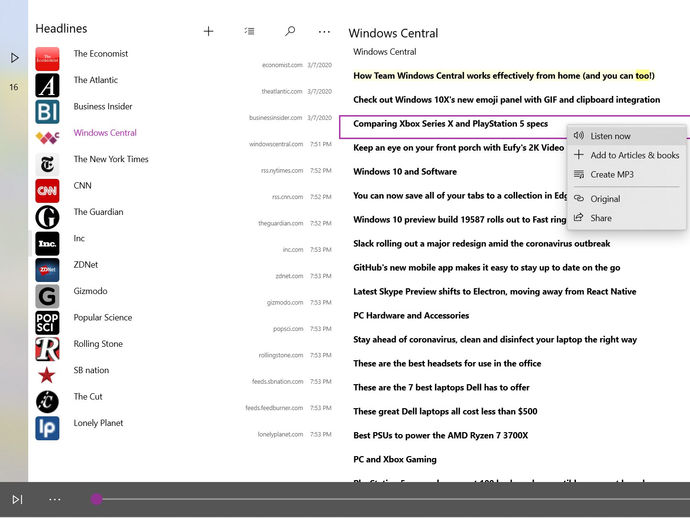Open 'Check out Windows 10X's new emoji panel' article
Viewport: 690px width, 518px height.
506,100
